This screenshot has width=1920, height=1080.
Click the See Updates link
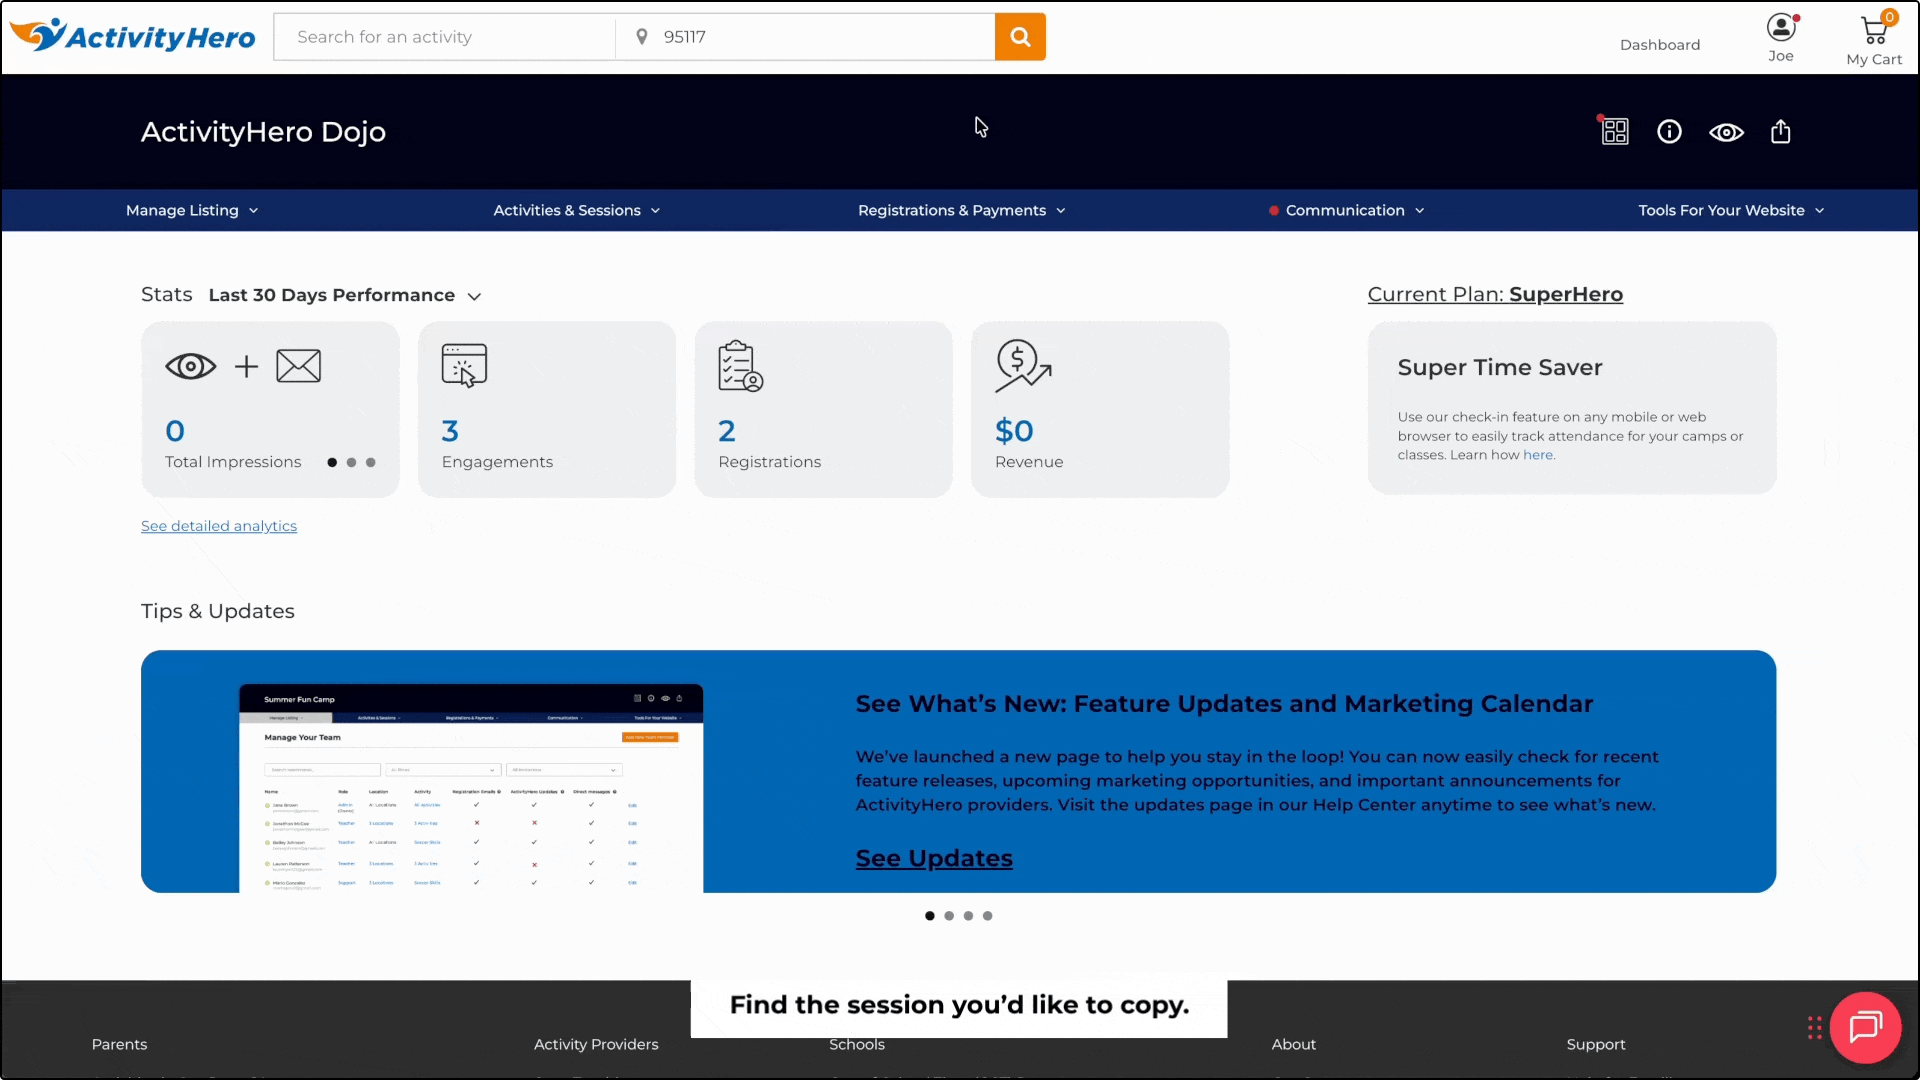pos(934,858)
